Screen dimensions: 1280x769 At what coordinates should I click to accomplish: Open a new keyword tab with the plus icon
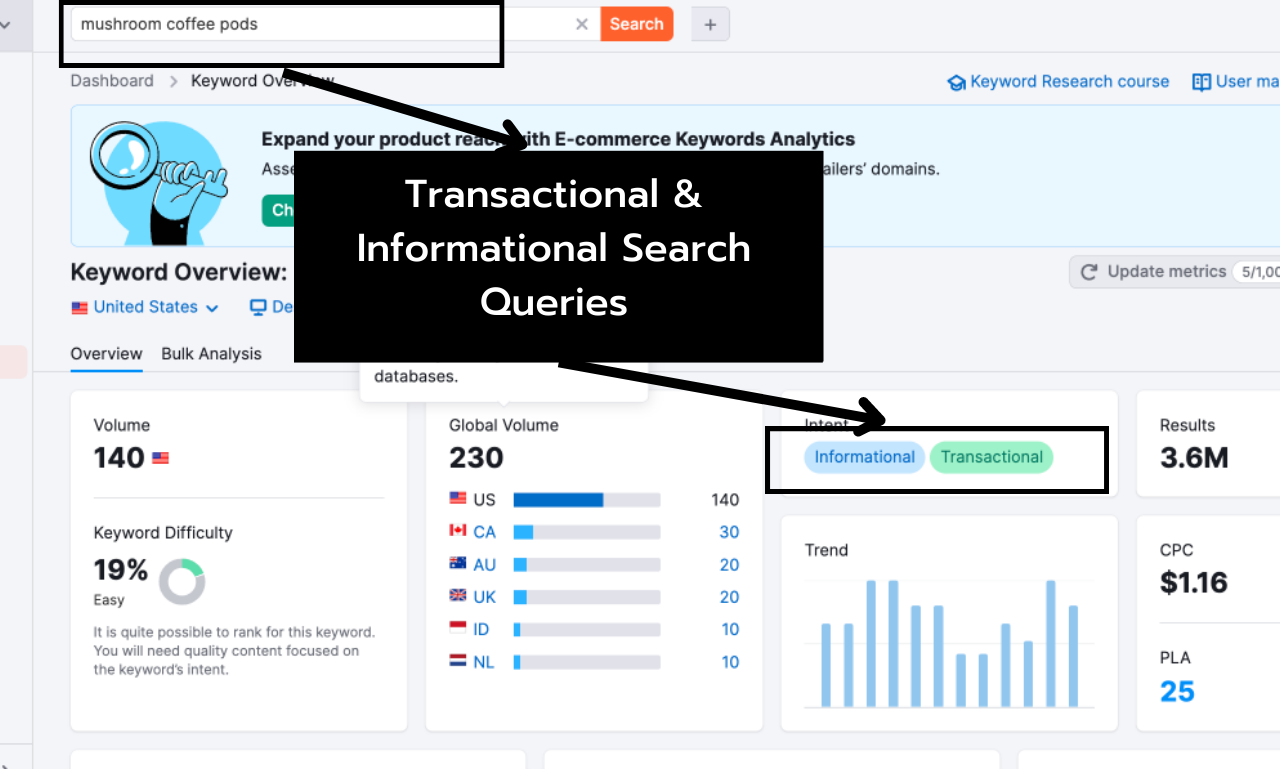coord(710,24)
